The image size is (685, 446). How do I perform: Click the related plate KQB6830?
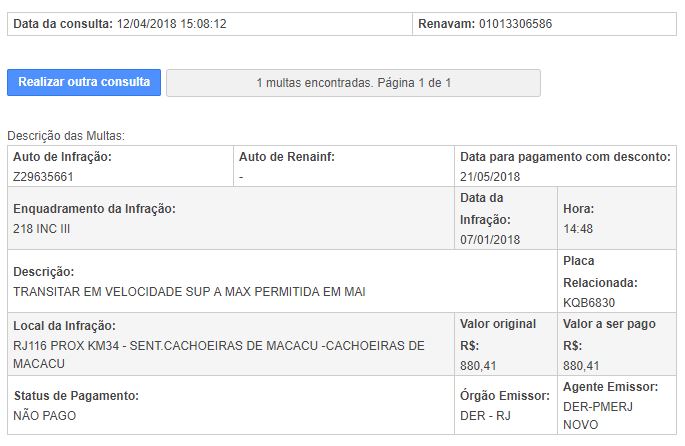coord(589,302)
